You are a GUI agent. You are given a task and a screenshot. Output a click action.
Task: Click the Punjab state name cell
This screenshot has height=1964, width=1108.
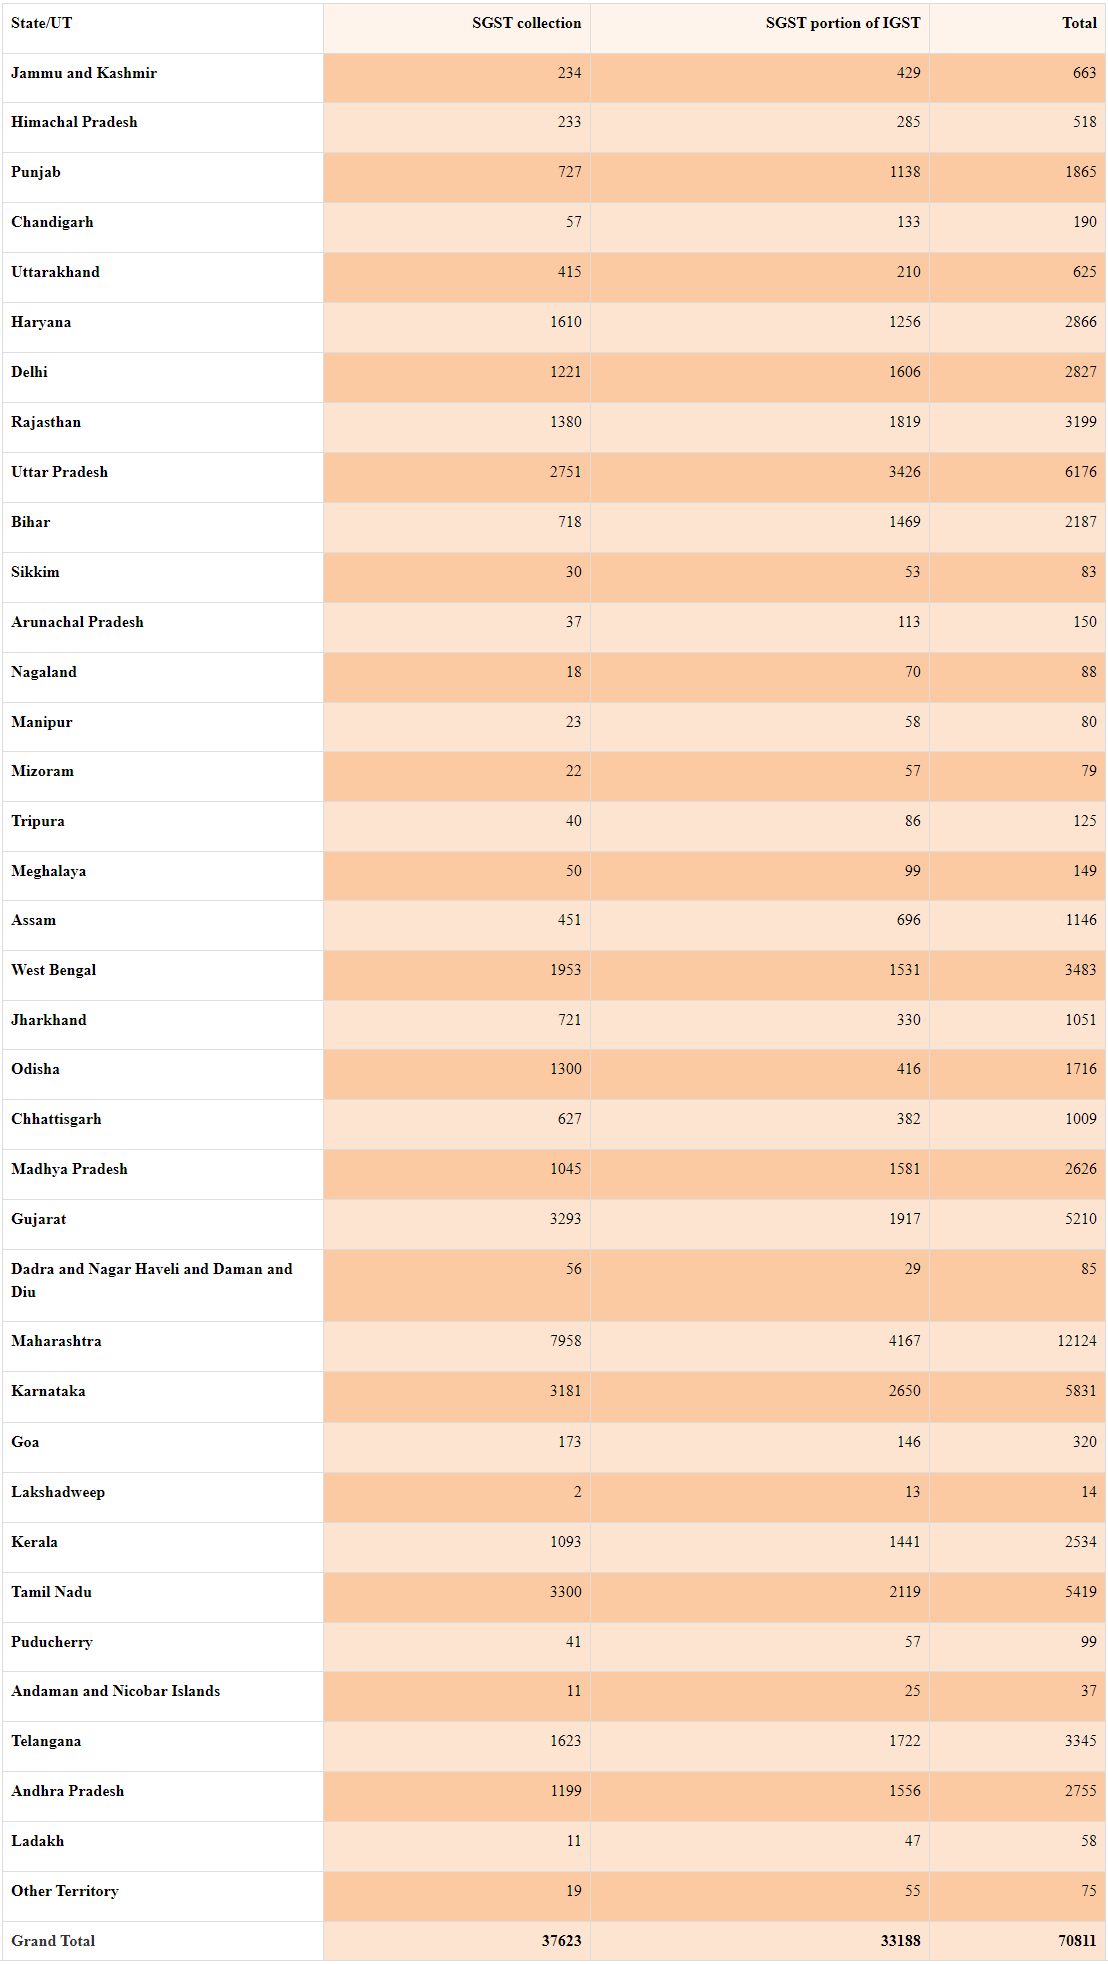point(36,172)
